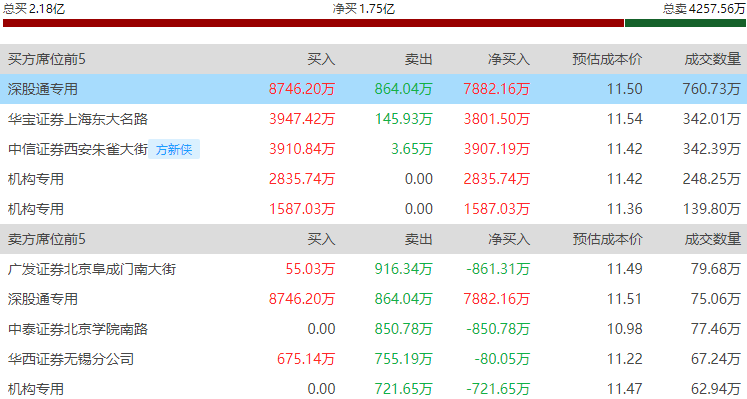Viewport: 747px width, 399px height.
Task: Select 深股通专用 in the 卖方席位前5 list
Action: tap(43, 299)
